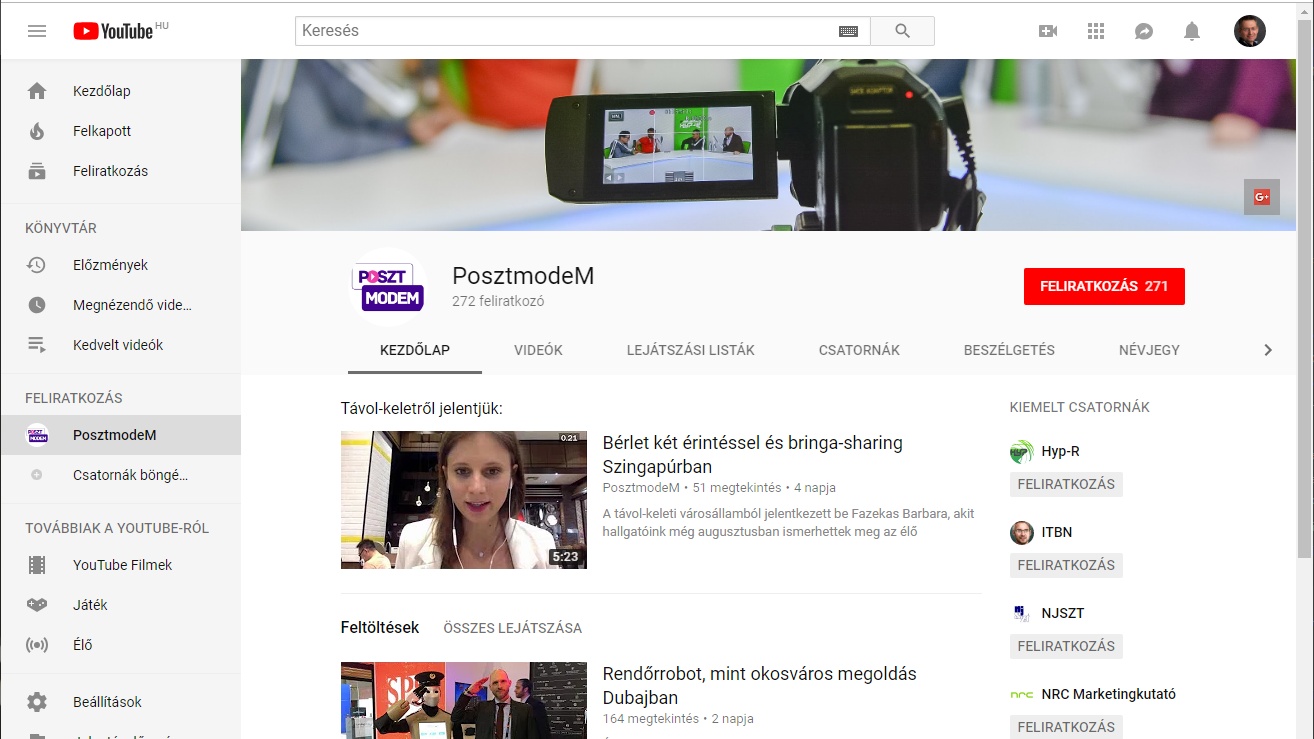1314x739 pixels.
Task: Open the Hyp-R channel name
Action: 1060,451
